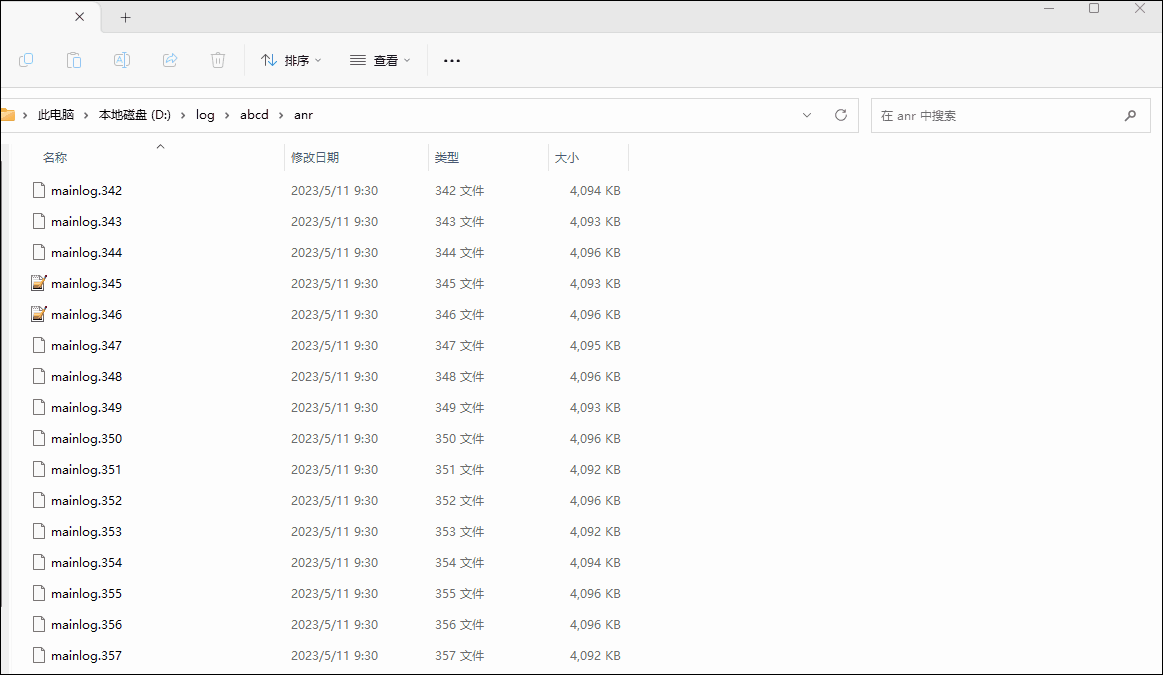The image size is (1163, 675).
Task: Select the mainlog.345 file
Action: (x=86, y=284)
